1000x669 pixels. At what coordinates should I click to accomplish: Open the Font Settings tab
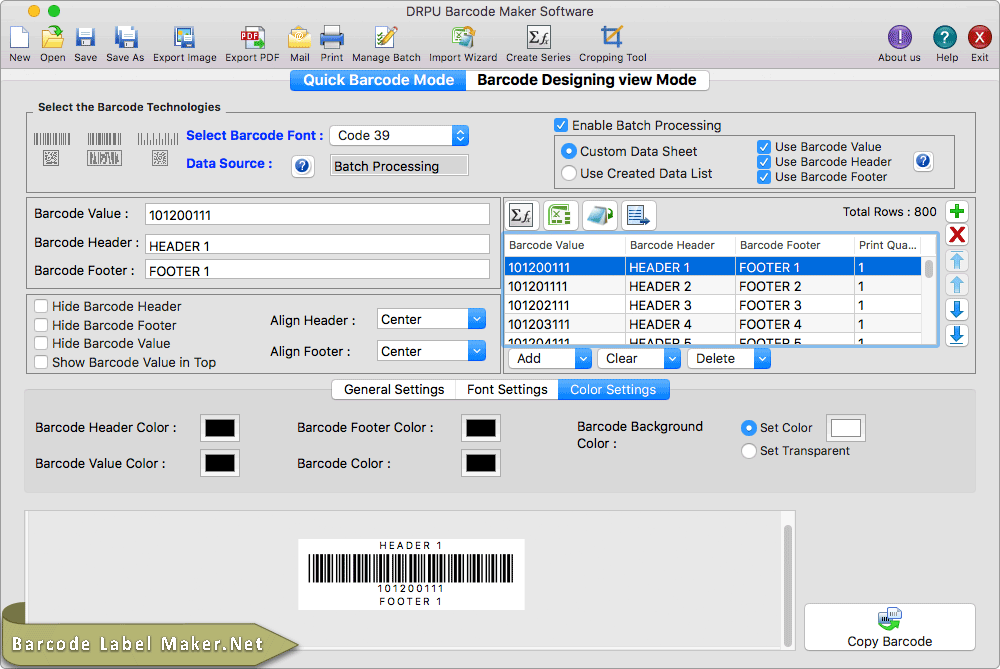click(x=507, y=390)
